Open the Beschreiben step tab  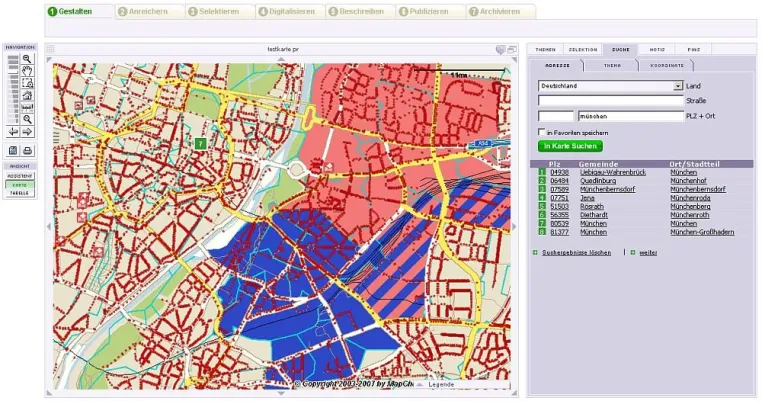pyautogui.click(x=359, y=12)
